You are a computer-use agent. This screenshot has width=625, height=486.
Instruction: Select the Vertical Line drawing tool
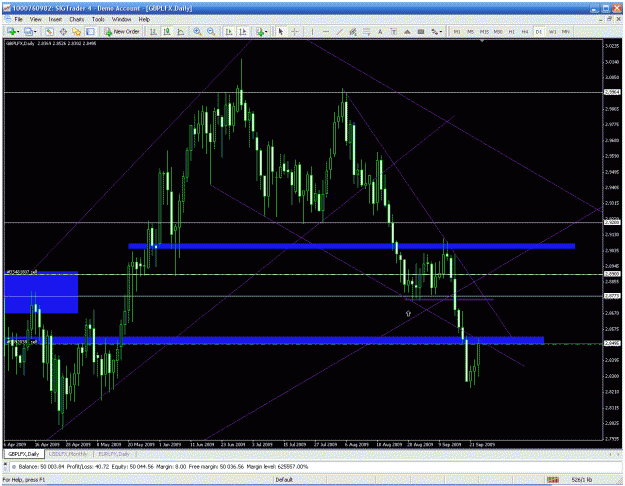312,31
